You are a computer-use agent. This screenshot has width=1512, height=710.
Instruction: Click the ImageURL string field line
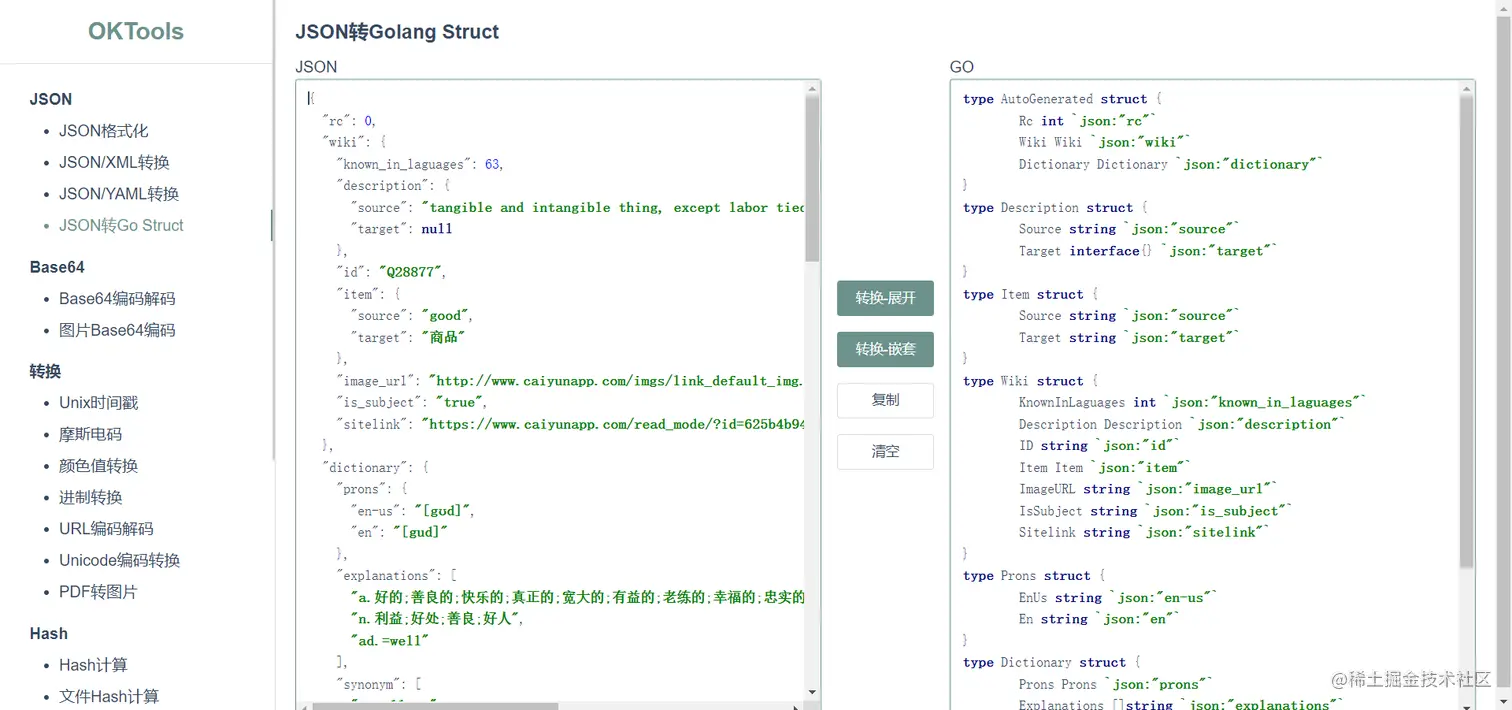[x=1149, y=489]
